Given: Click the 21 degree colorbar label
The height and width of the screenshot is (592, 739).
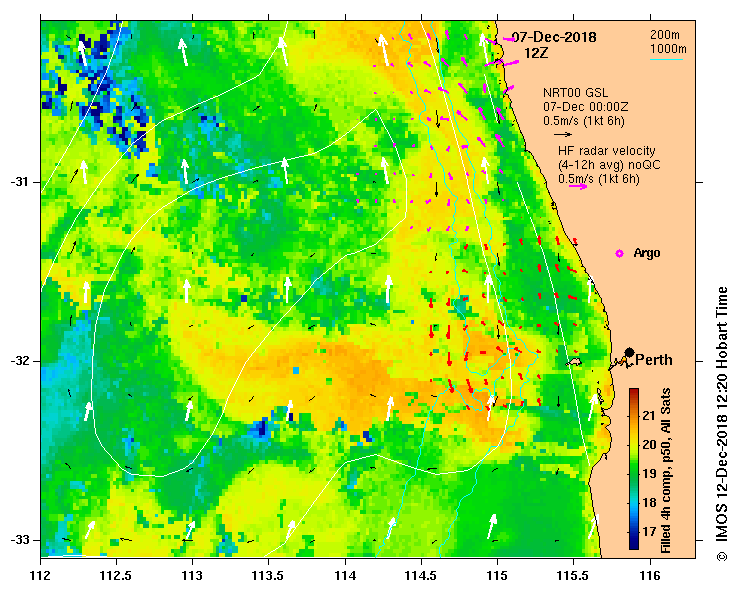Looking at the screenshot, I should click(649, 416).
